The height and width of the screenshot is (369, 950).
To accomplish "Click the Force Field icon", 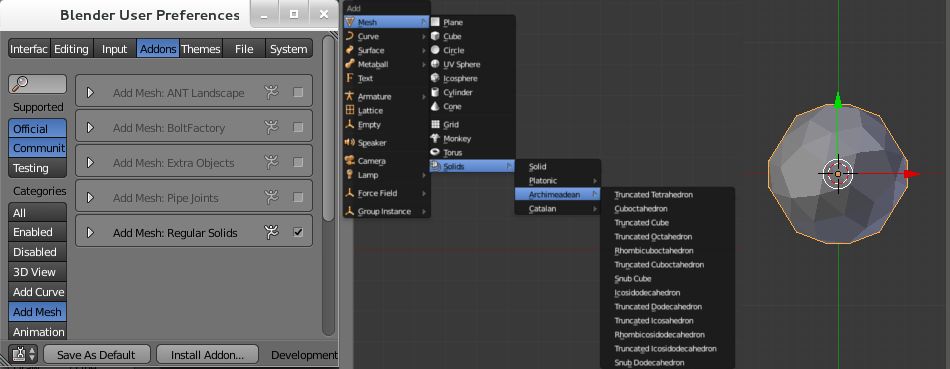I will pos(350,193).
